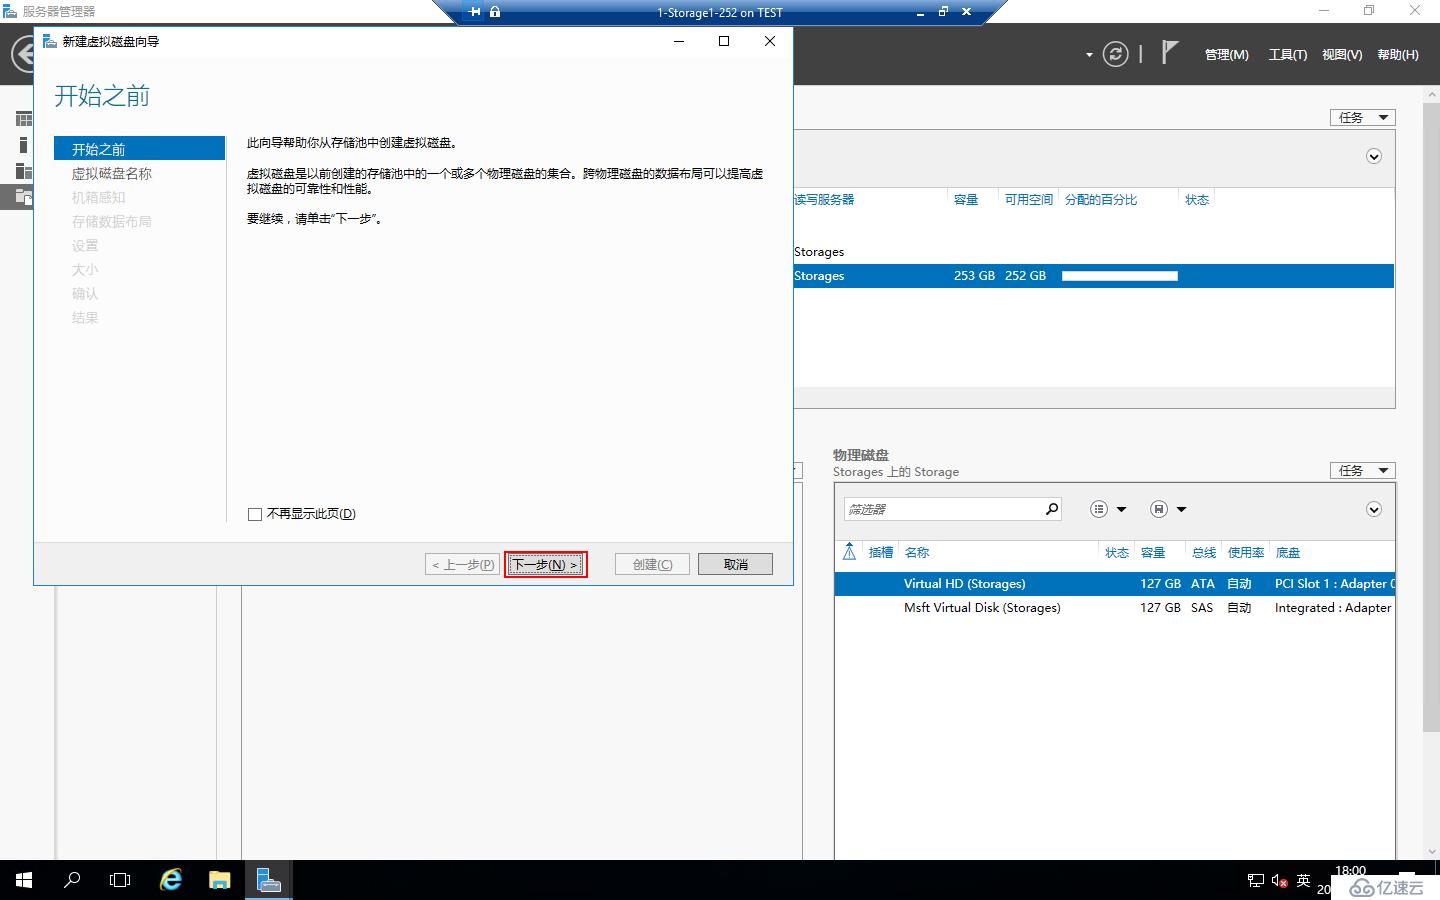The image size is (1440, 900).
Task: Sort physical disks by 总线 column
Action: point(1204,552)
